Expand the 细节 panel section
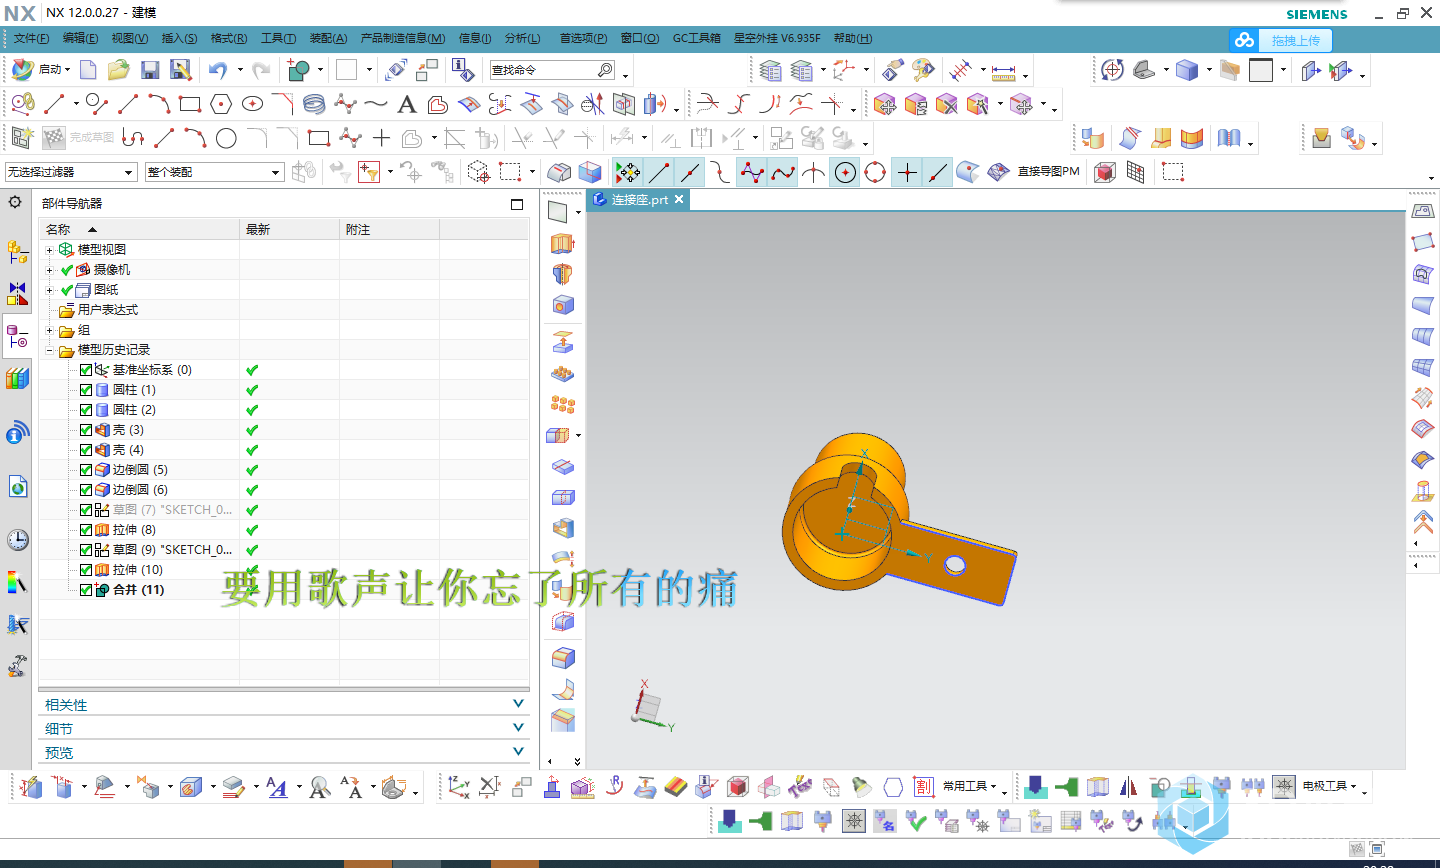The image size is (1440, 868). pos(284,728)
